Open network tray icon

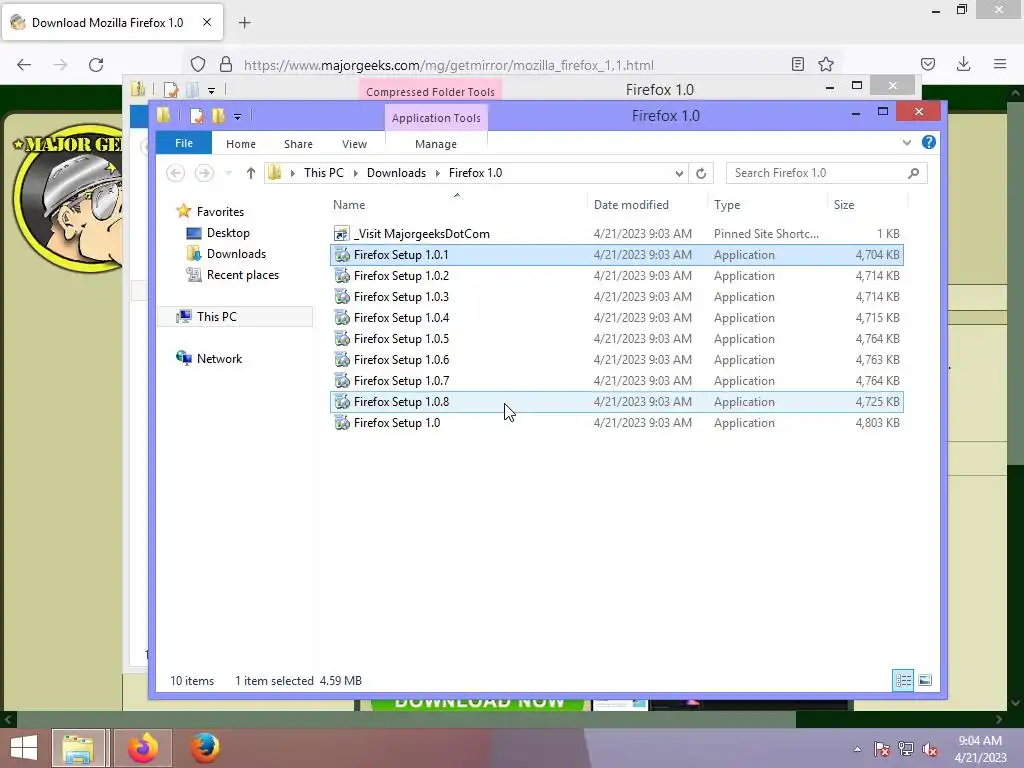click(906, 749)
